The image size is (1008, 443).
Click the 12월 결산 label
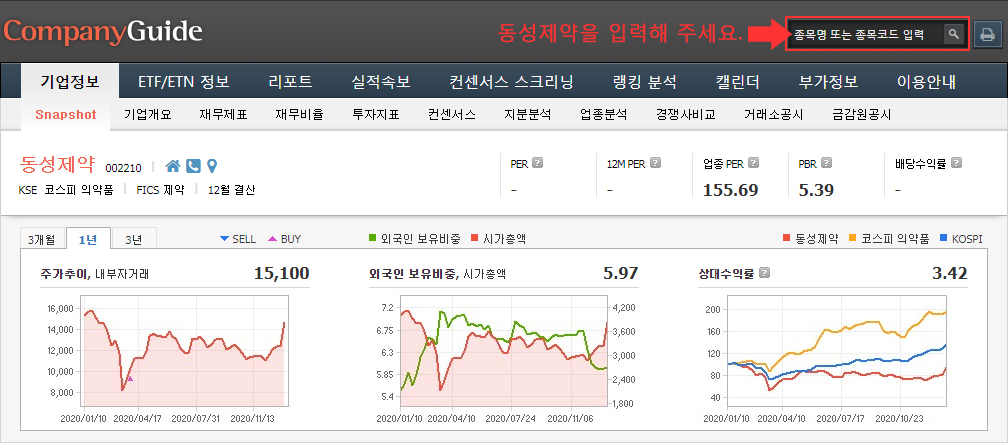(231, 190)
